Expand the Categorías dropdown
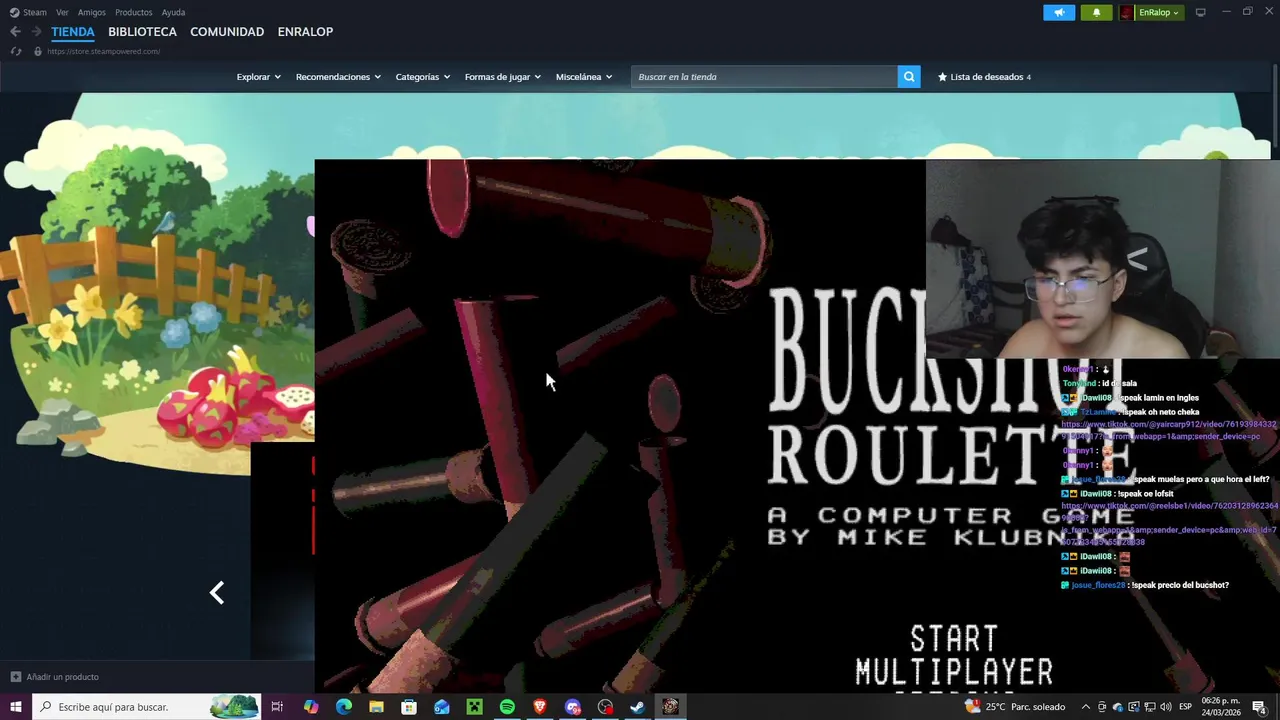This screenshot has width=1280, height=720. (x=423, y=77)
